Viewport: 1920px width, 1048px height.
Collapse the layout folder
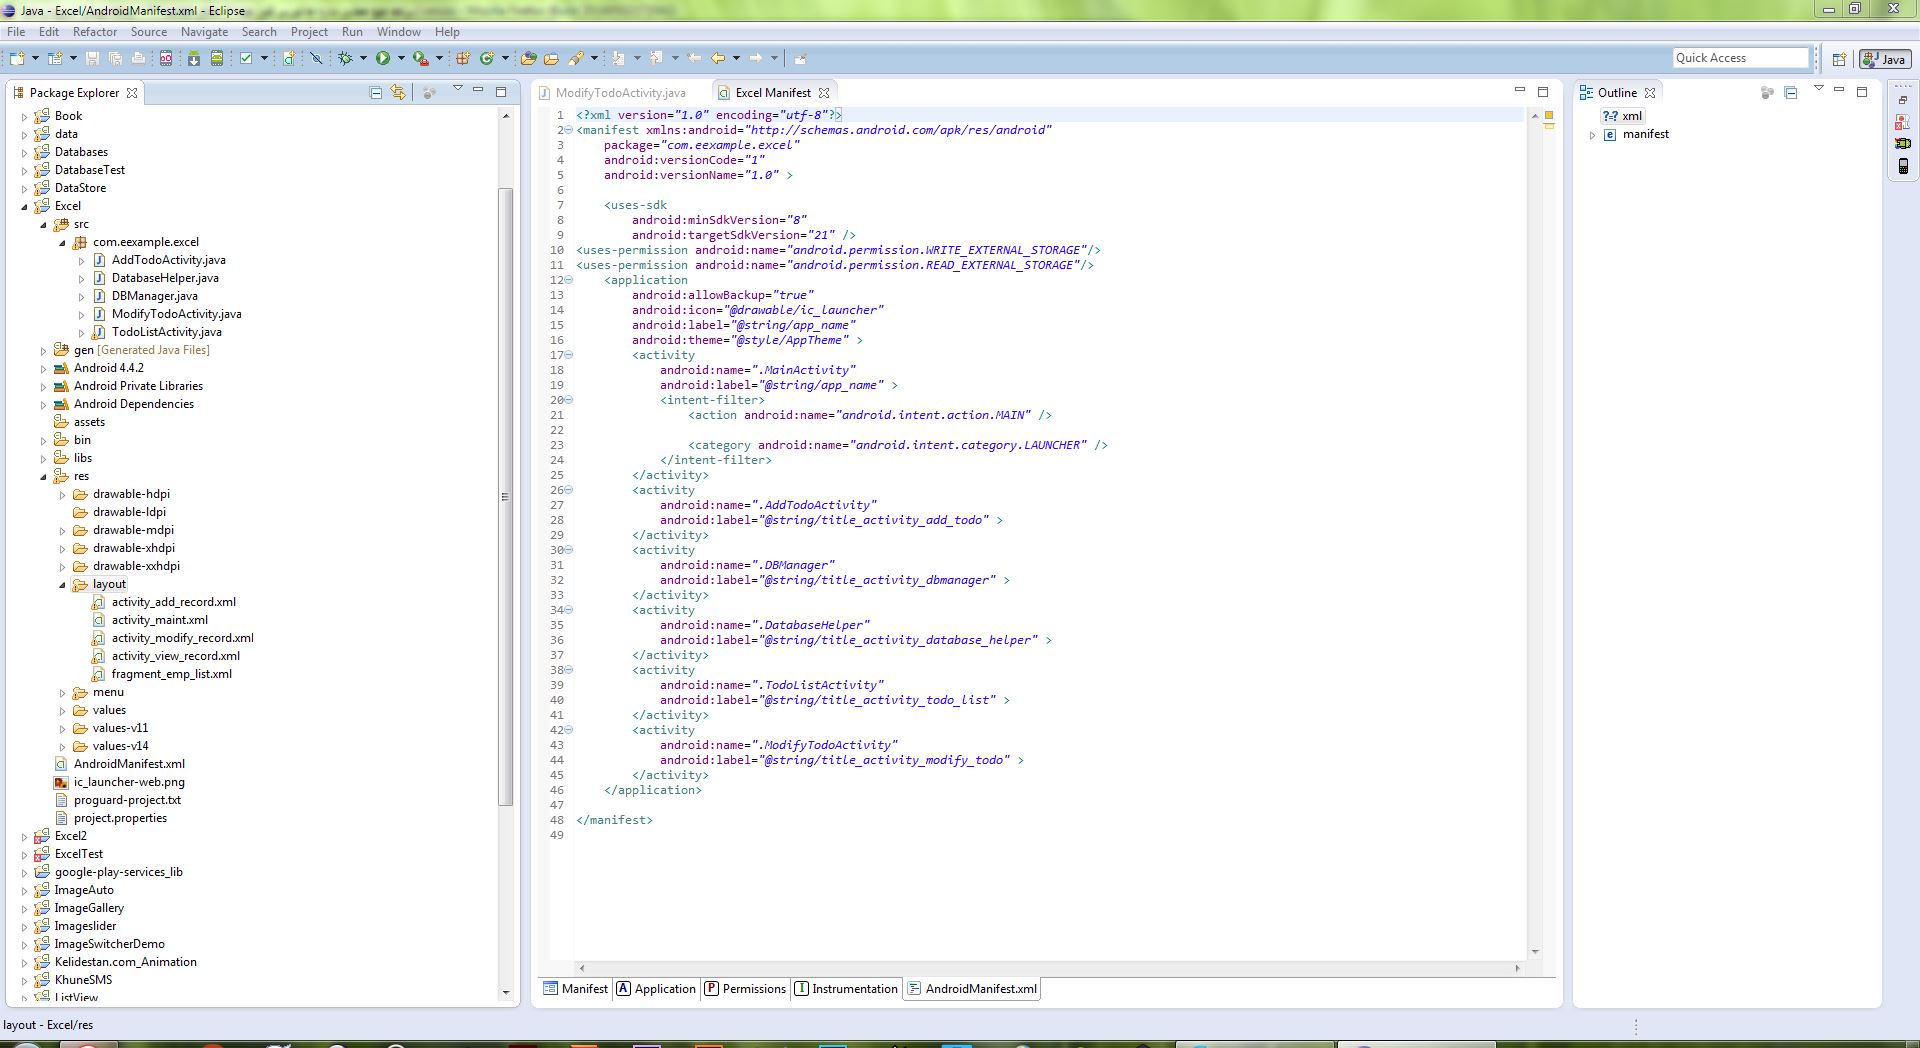pyautogui.click(x=63, y=584)
